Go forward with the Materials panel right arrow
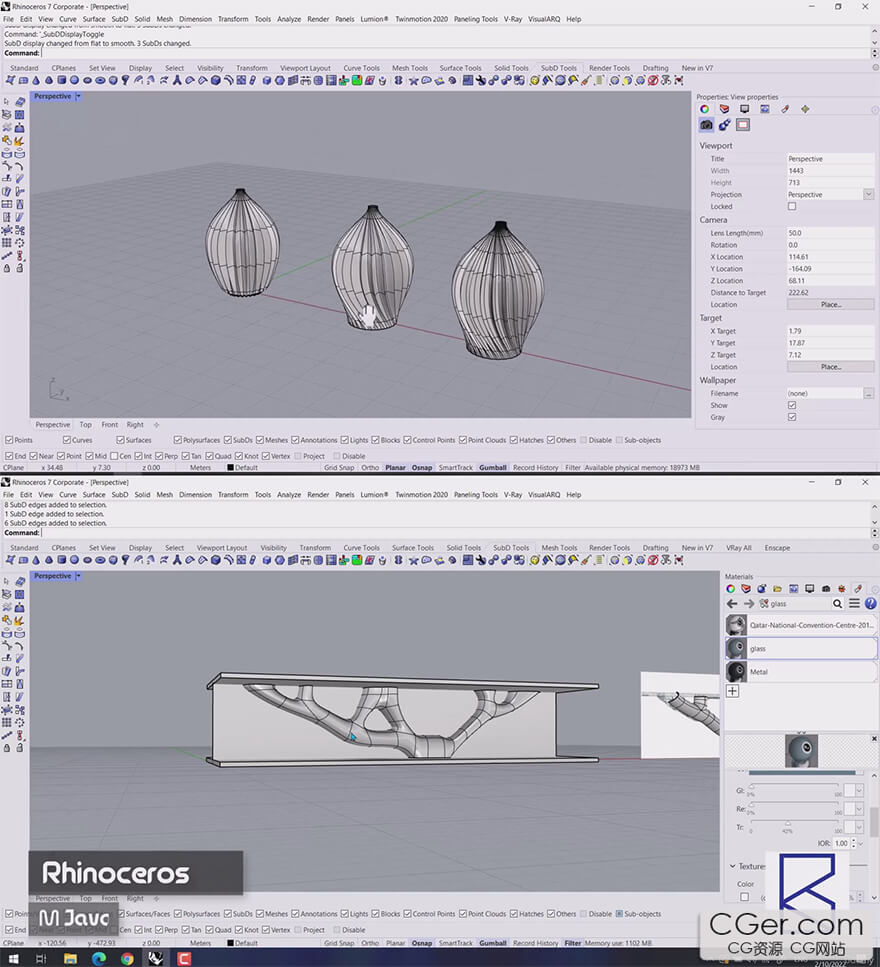Screen dimensions: 880x967 [x=749, y=604]
